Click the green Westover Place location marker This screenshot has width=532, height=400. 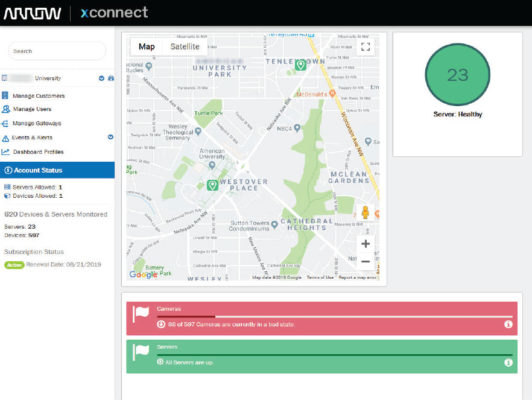click(x=212, y=185)
